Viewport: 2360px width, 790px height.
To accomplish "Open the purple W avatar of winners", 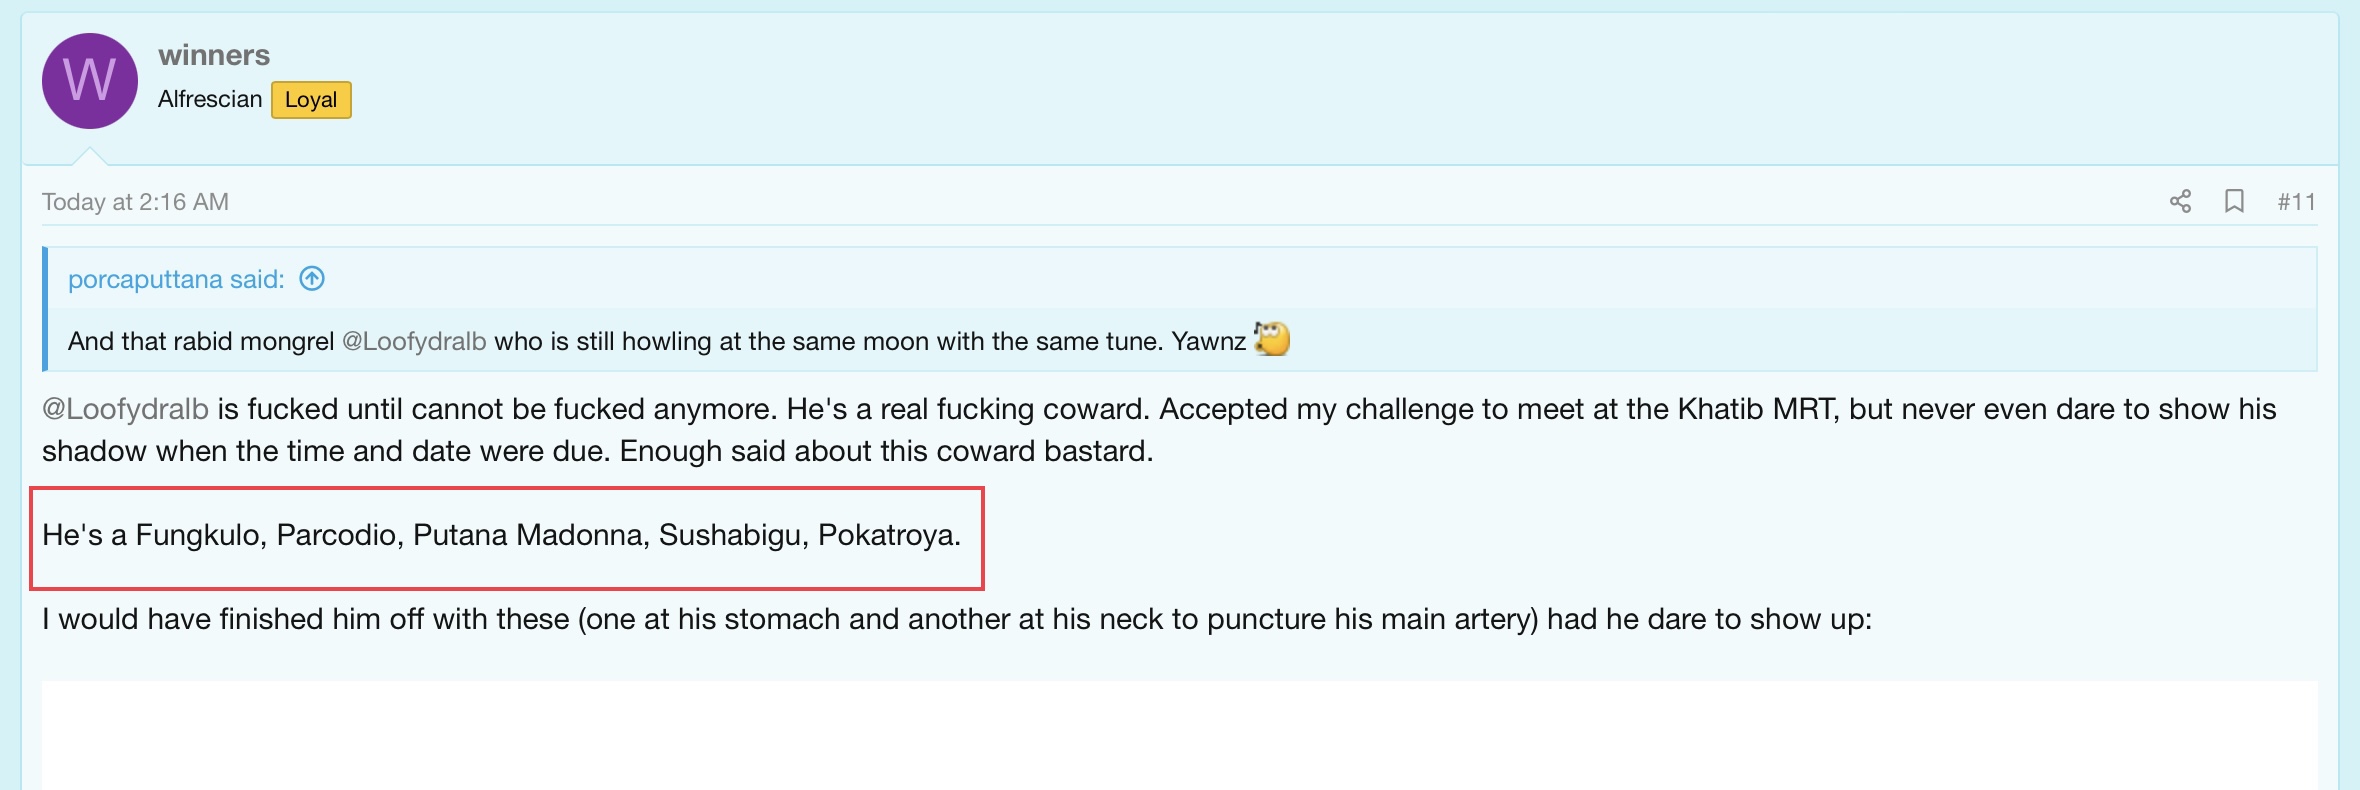I will pos(90,81).
